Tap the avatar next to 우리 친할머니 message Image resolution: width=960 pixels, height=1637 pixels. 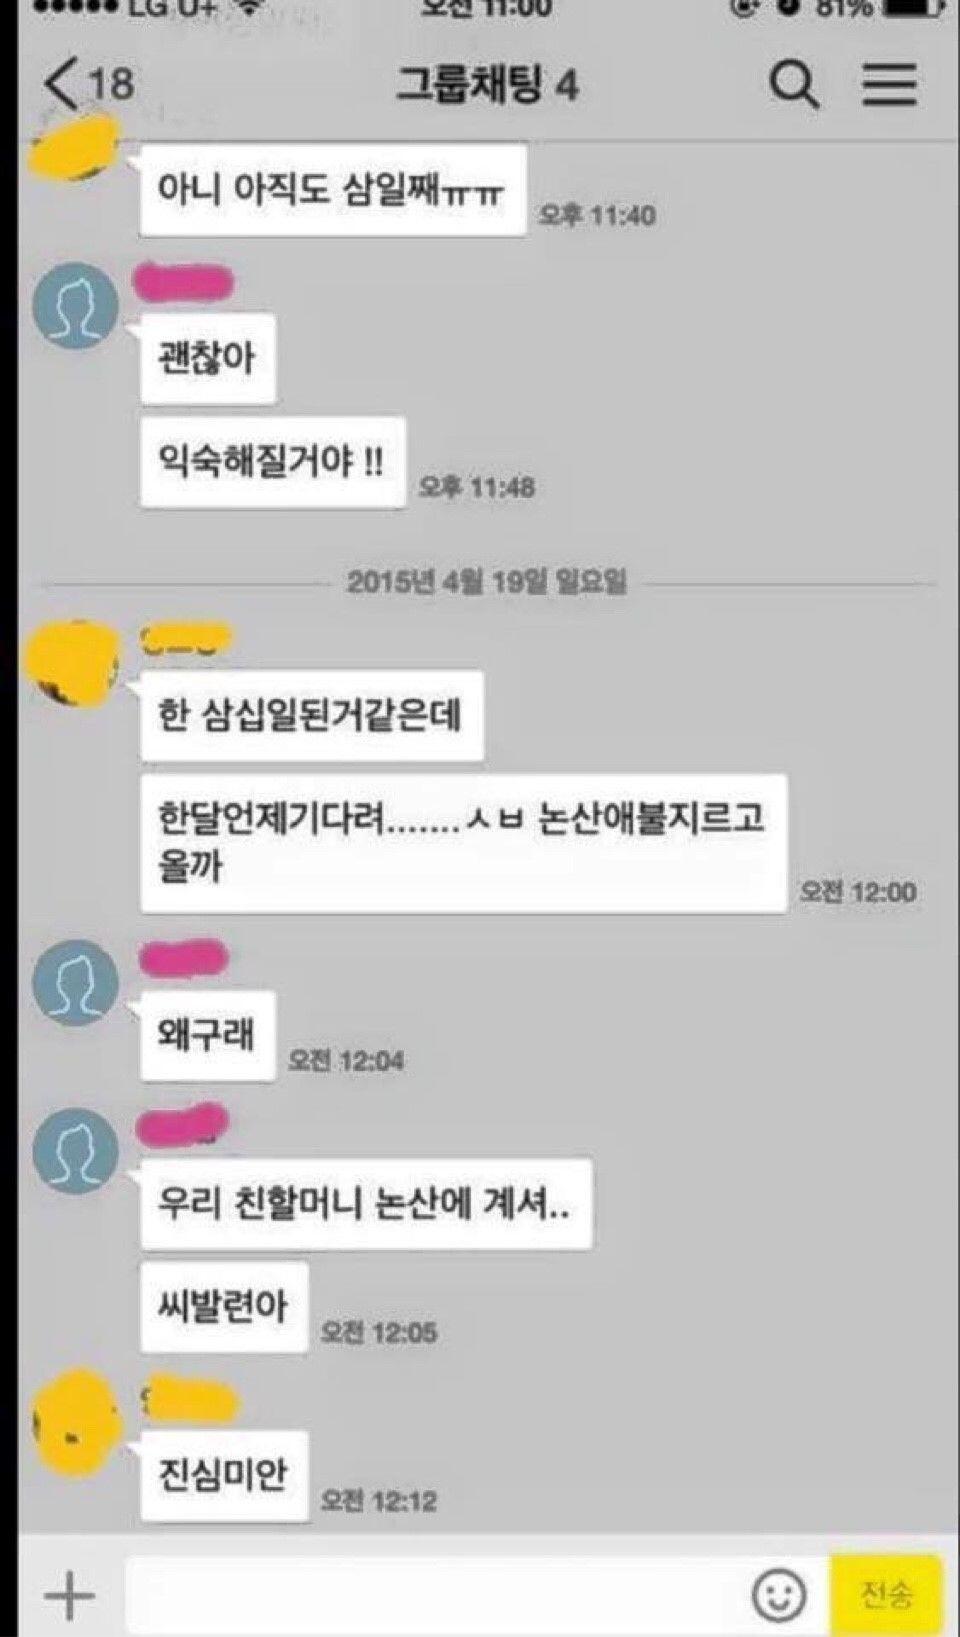[x=75, y=1151]
